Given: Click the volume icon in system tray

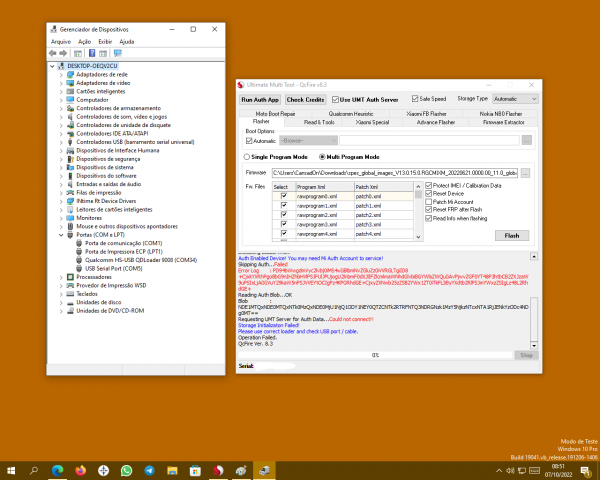Looking at the screenshot, I should coord(510,470).
